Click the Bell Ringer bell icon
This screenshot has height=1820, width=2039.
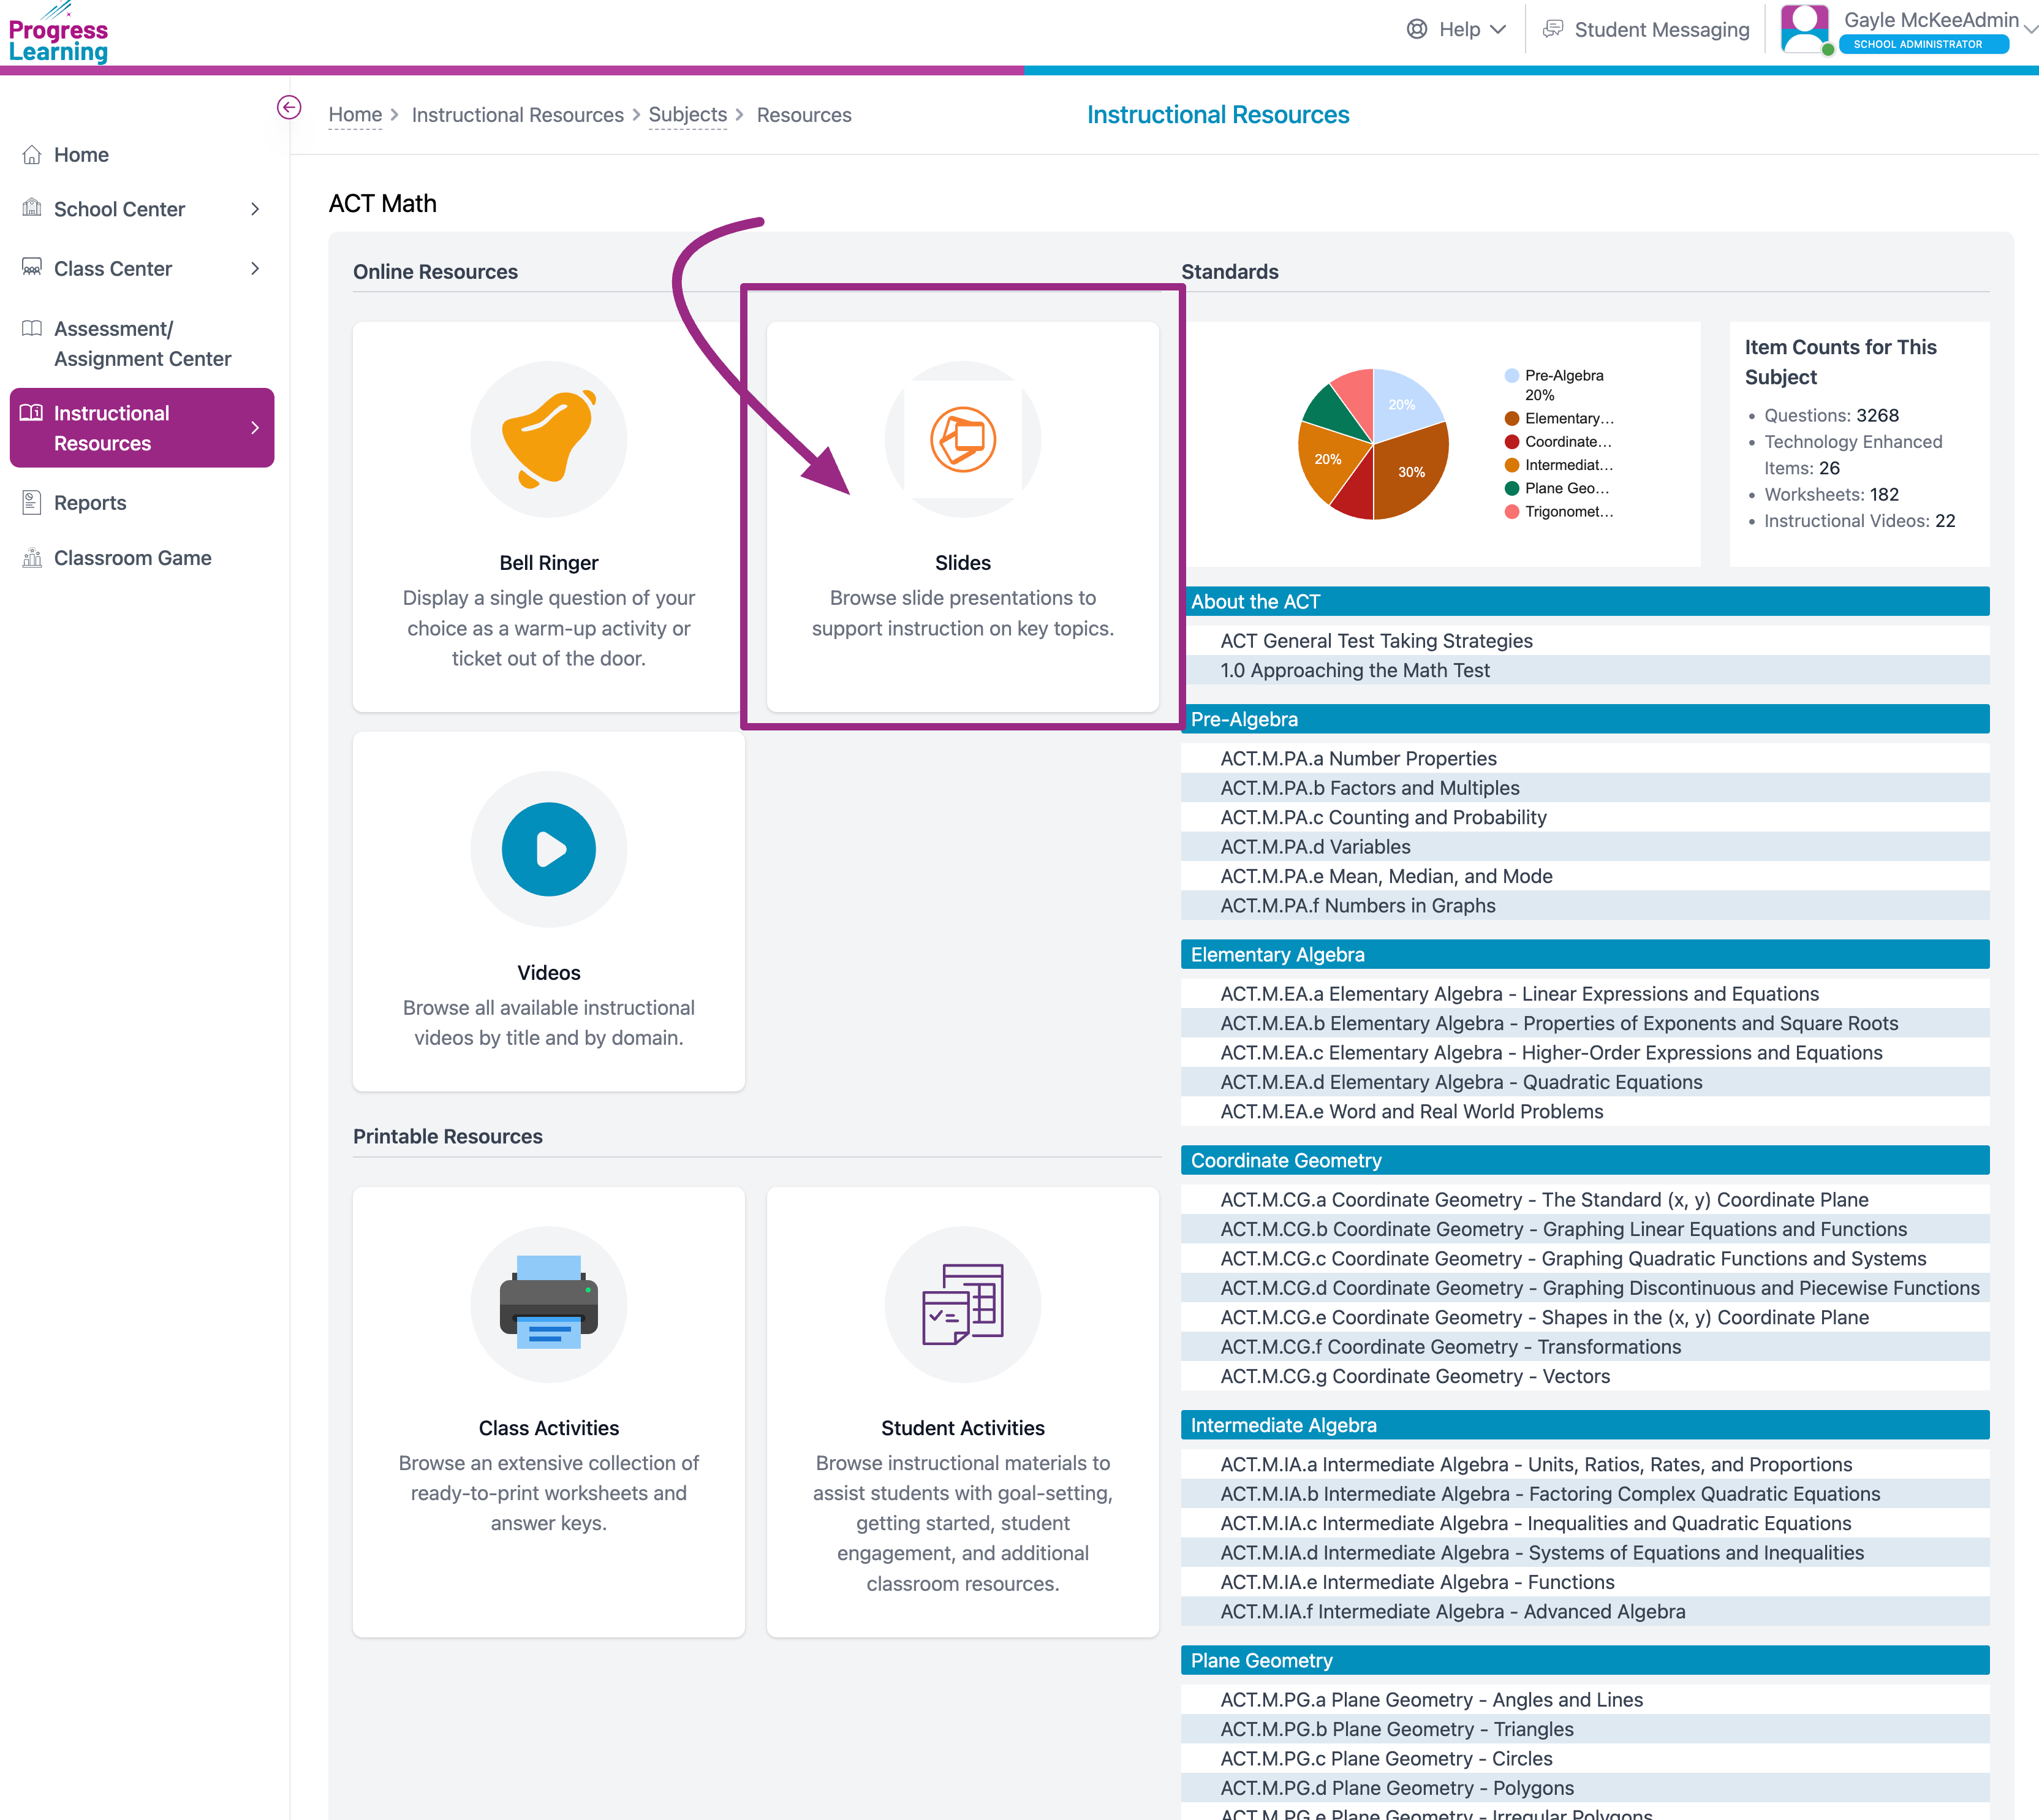coord(548,439)
